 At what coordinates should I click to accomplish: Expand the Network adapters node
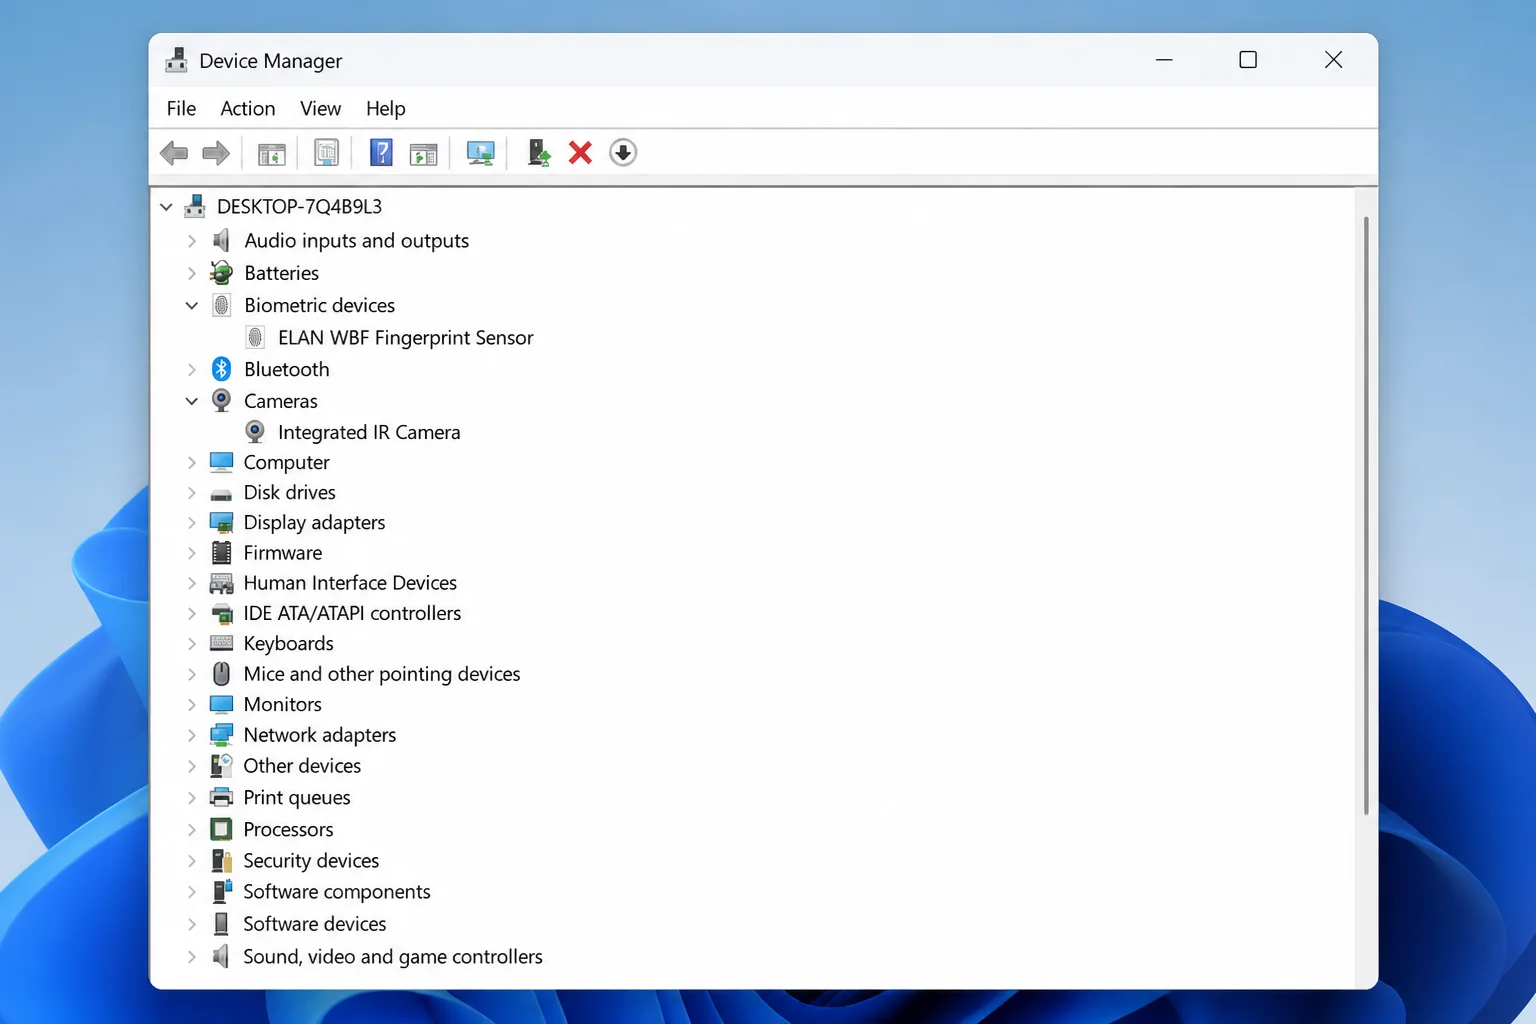point(192,735)
